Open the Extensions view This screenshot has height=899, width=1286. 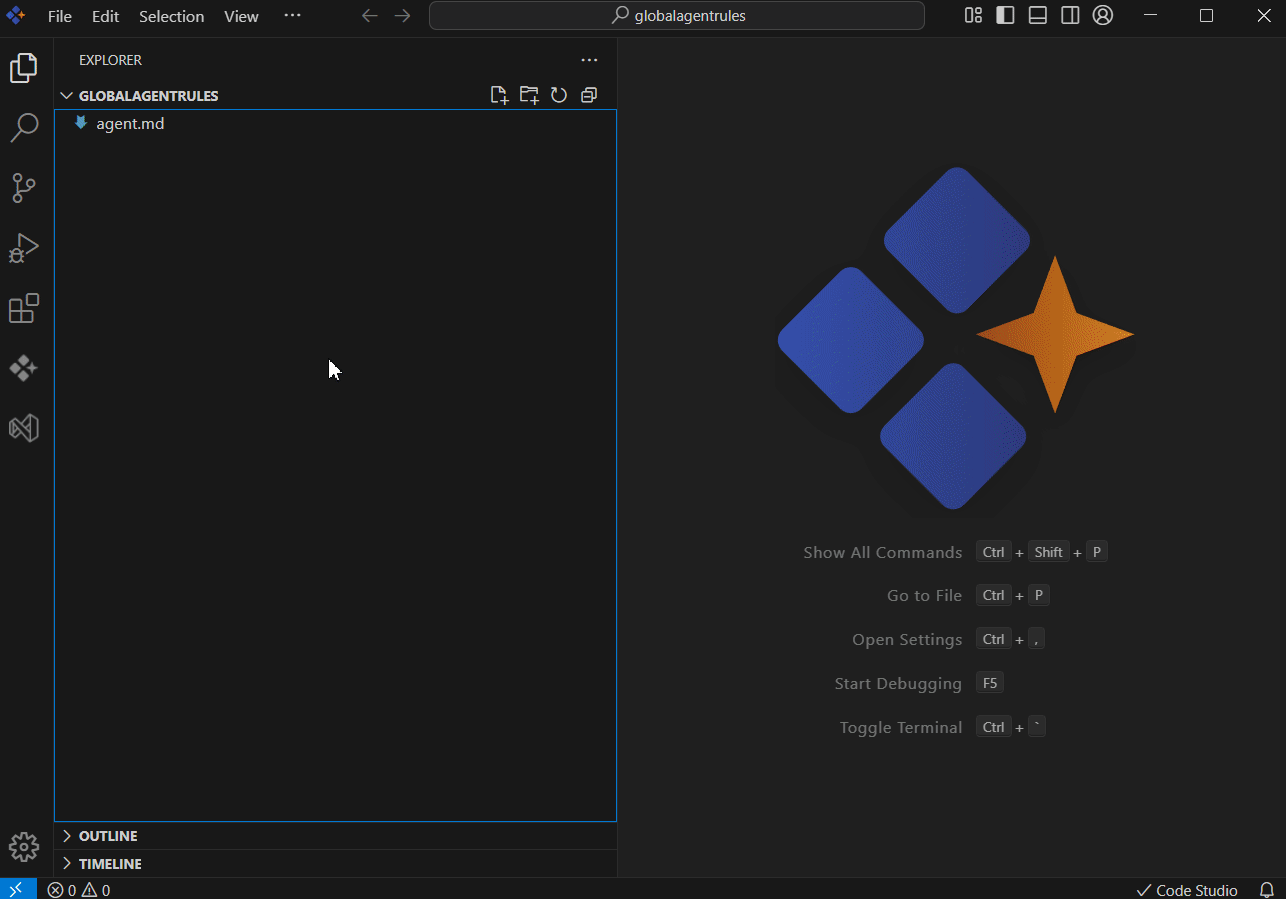(x=24, y=308)
